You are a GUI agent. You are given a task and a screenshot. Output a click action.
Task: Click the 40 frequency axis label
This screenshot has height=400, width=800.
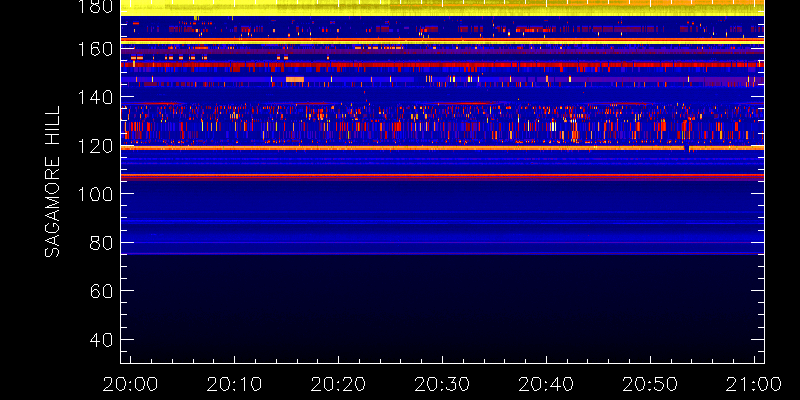102,339
